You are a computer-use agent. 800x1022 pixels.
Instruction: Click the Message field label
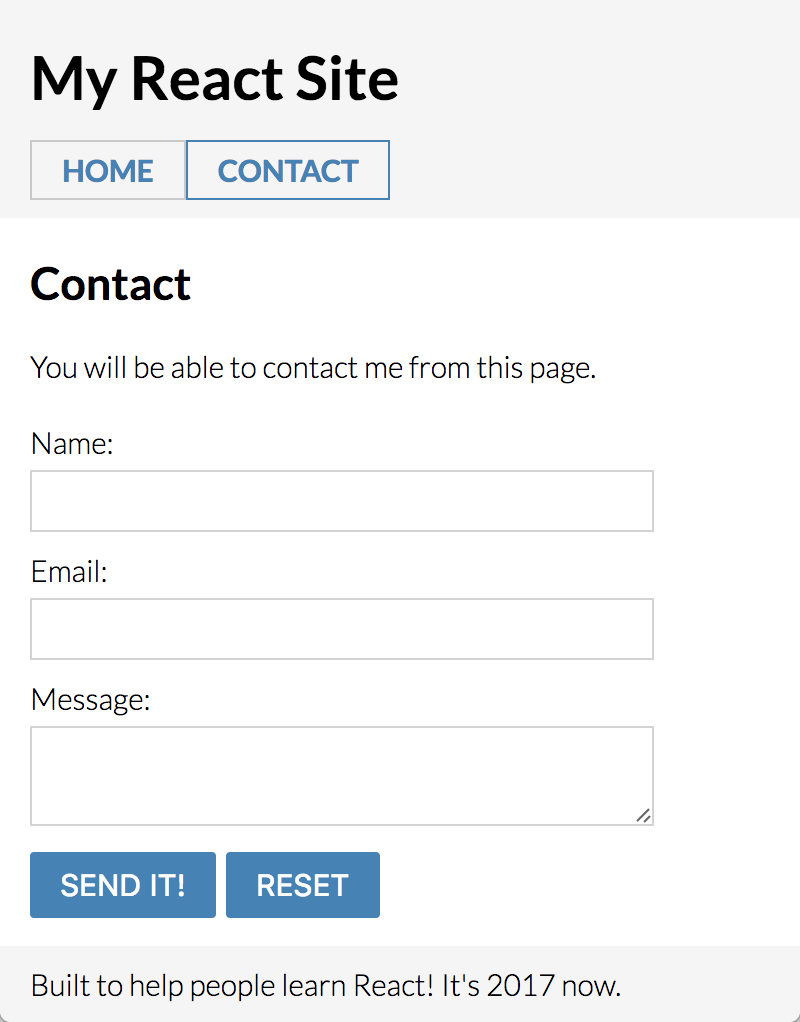pos(91,700)
